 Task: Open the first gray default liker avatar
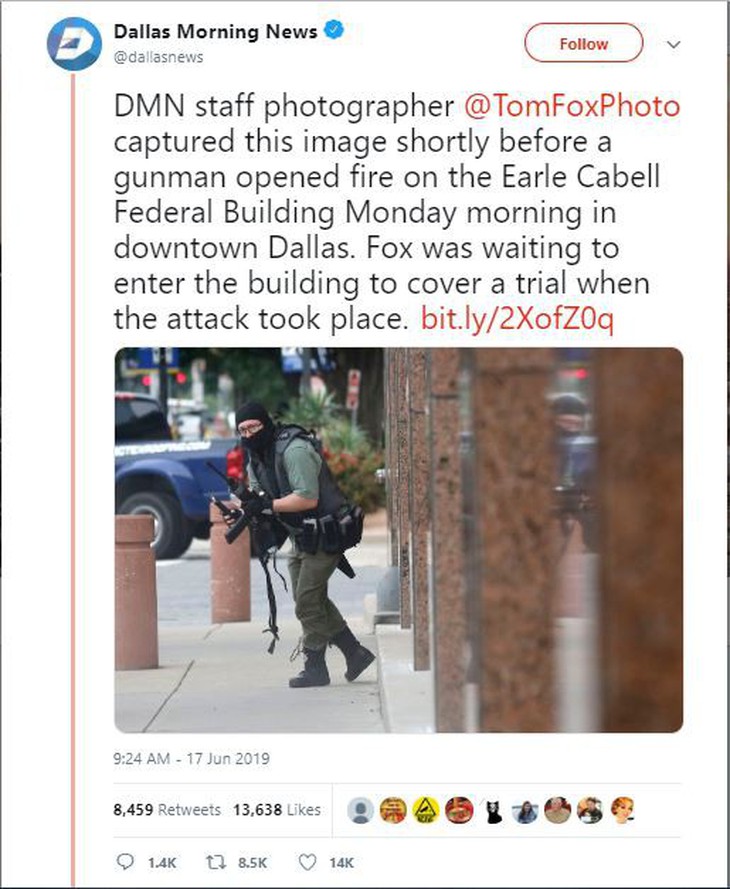tap(360, 810)
